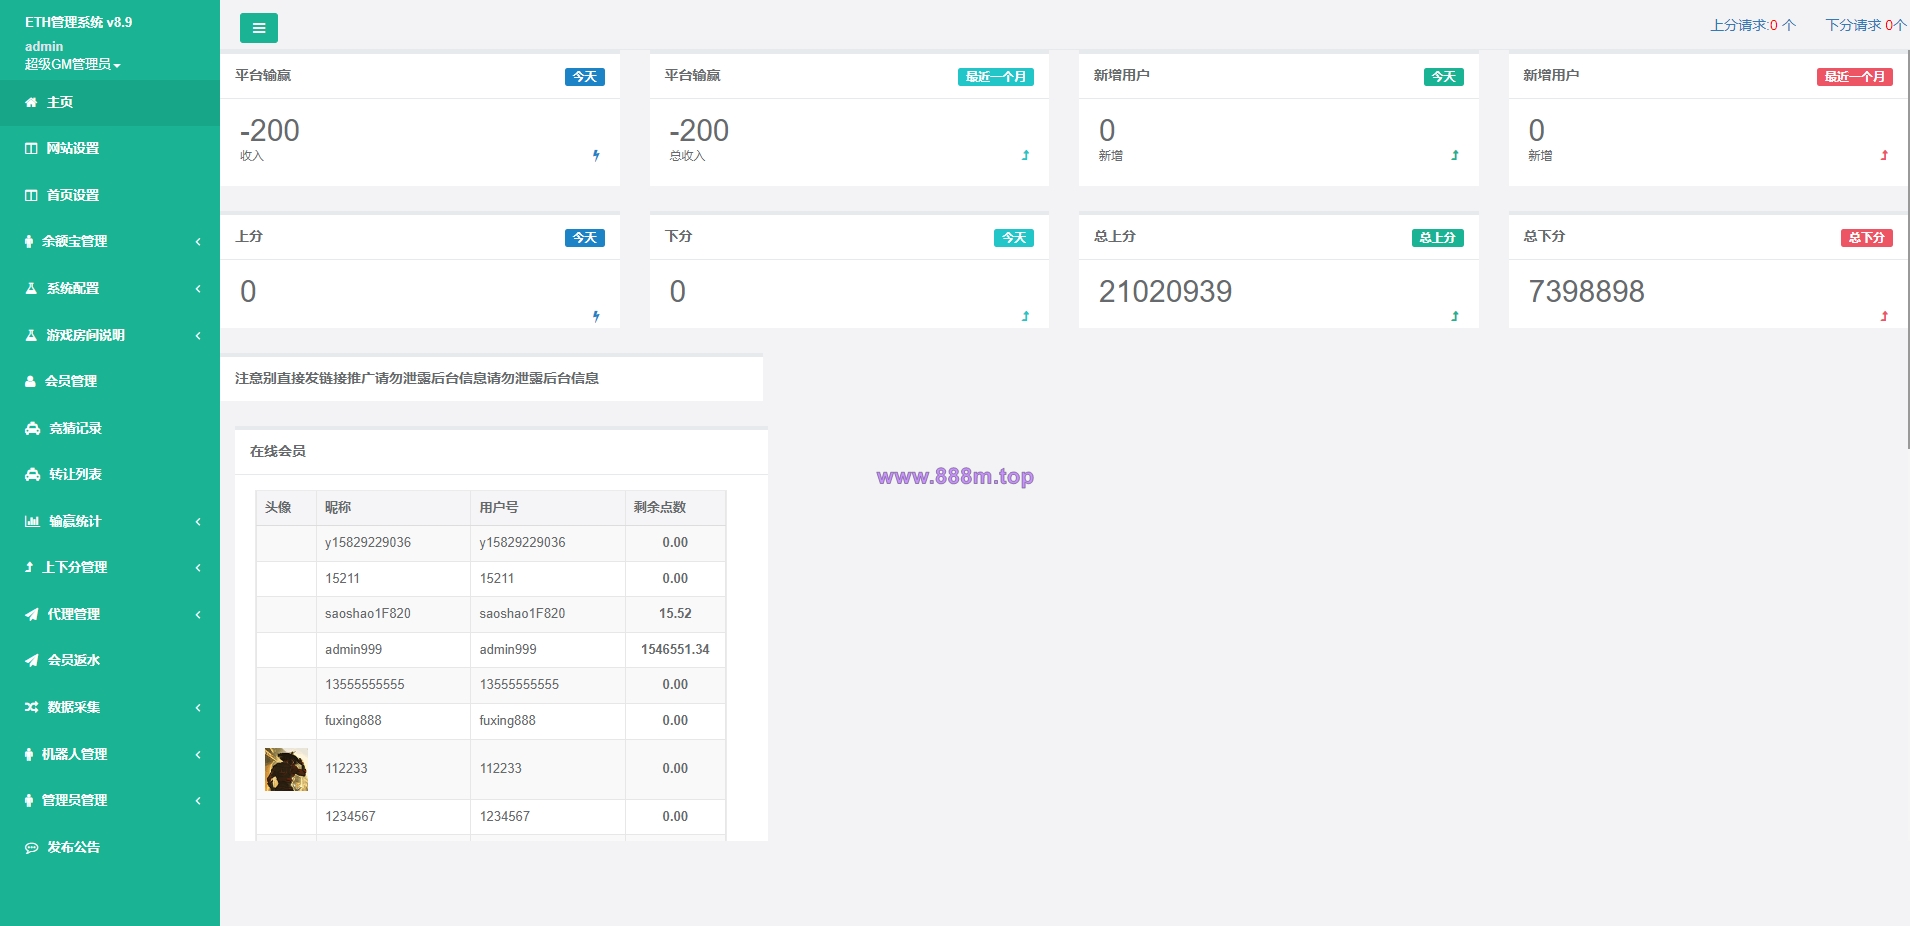Viewport: 1910px width, 926px height.
Task: Expand the 系统配置 submenu chevron
Action: coord(198,288)
